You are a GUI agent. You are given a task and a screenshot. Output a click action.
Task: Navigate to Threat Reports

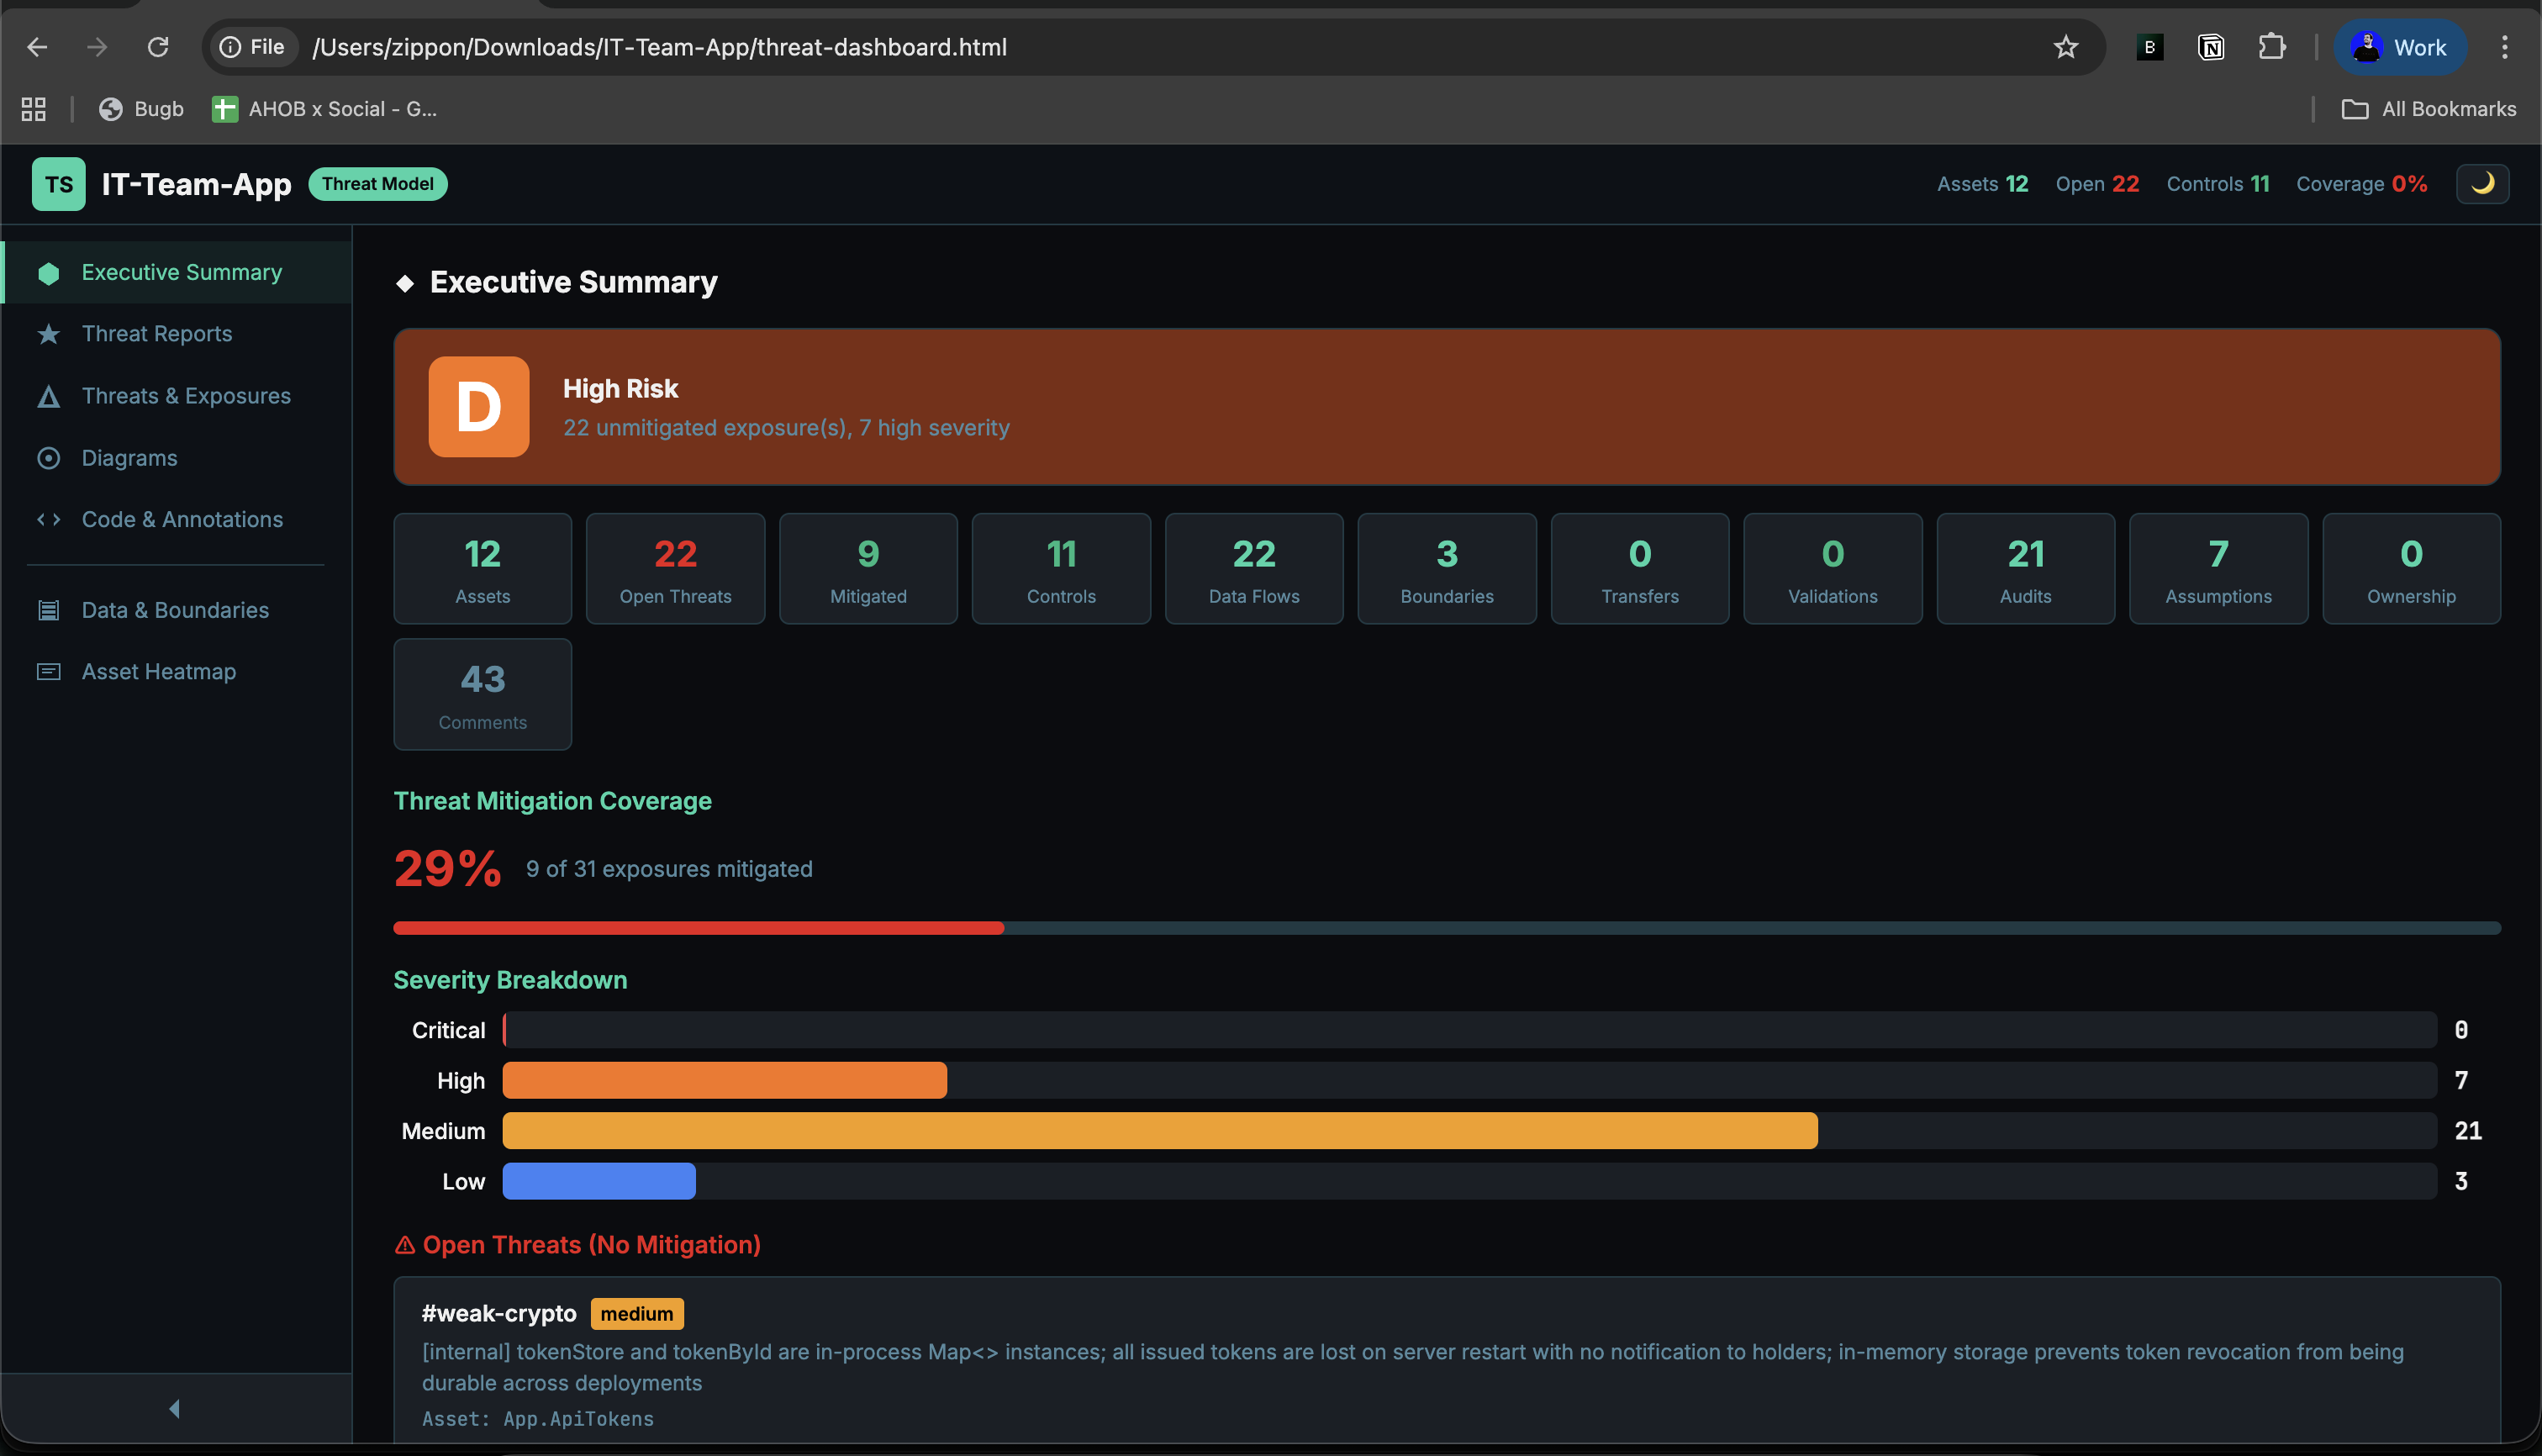click(156, 333)
